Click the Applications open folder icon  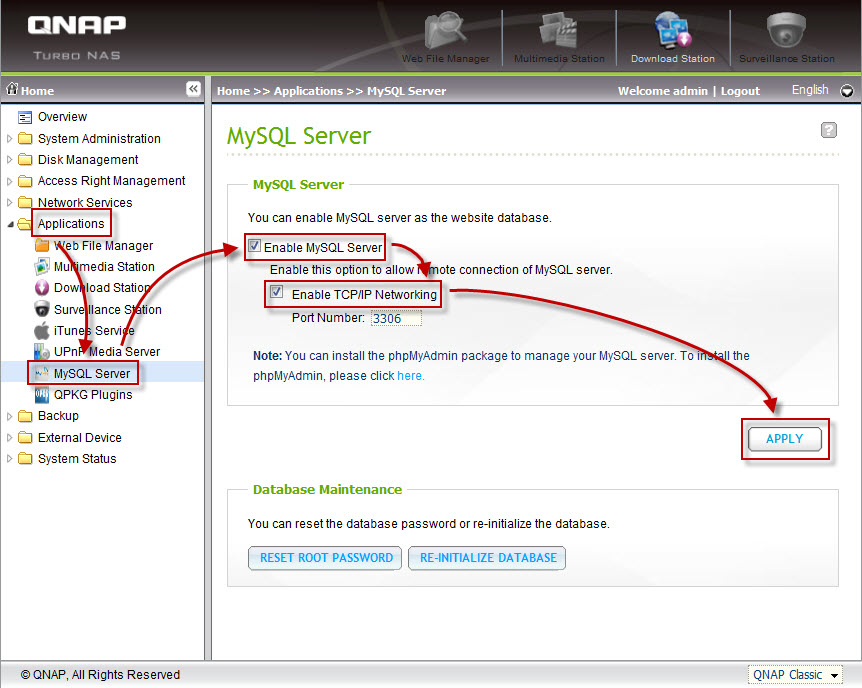[x=25, y=224]
